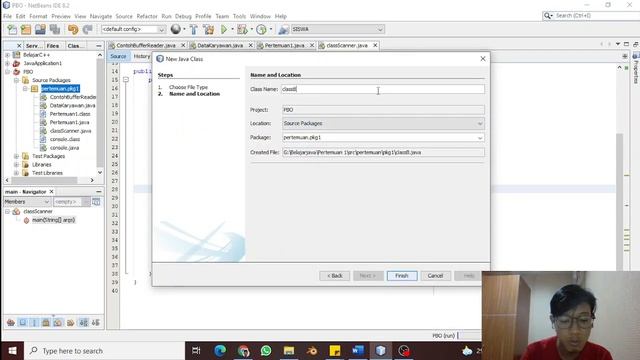
Task: Click the Open Project toolbar icon
Action: pyautogui.click(x=40, y=29)
